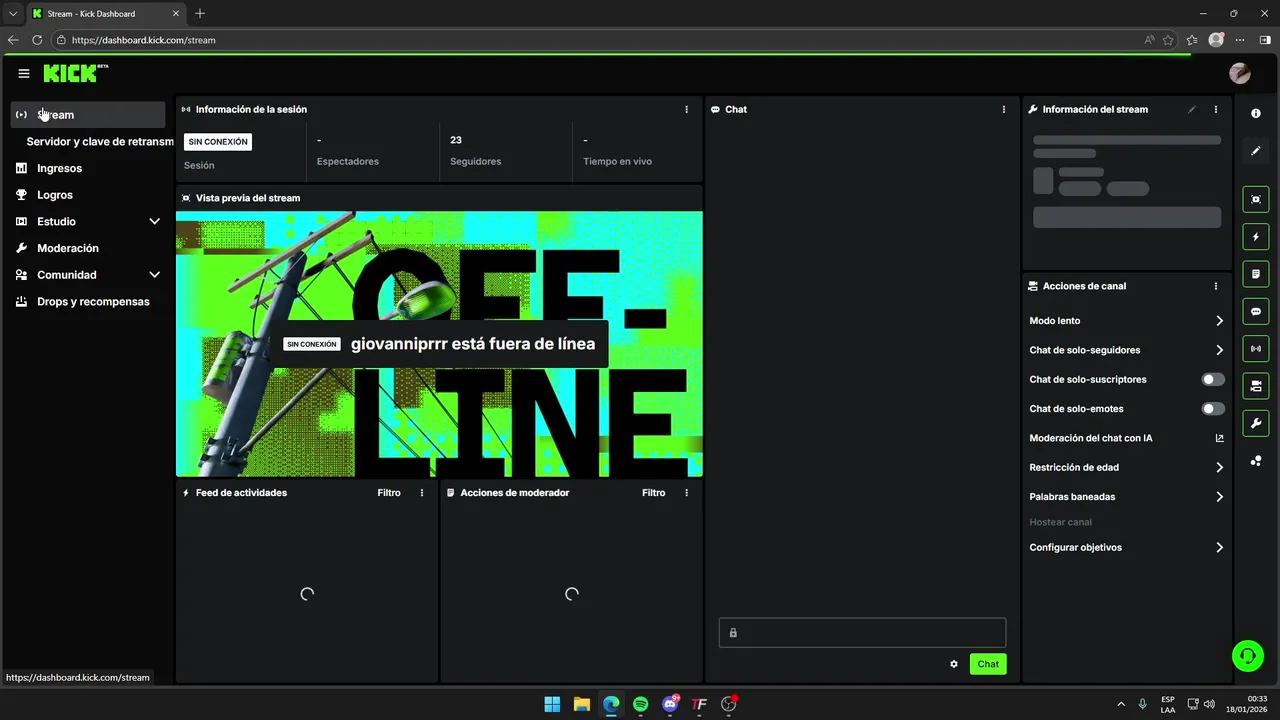Open Chat de solo-seguidores settings chevron
Screen dimensions: 1280x720
(x=1219, y=350)
